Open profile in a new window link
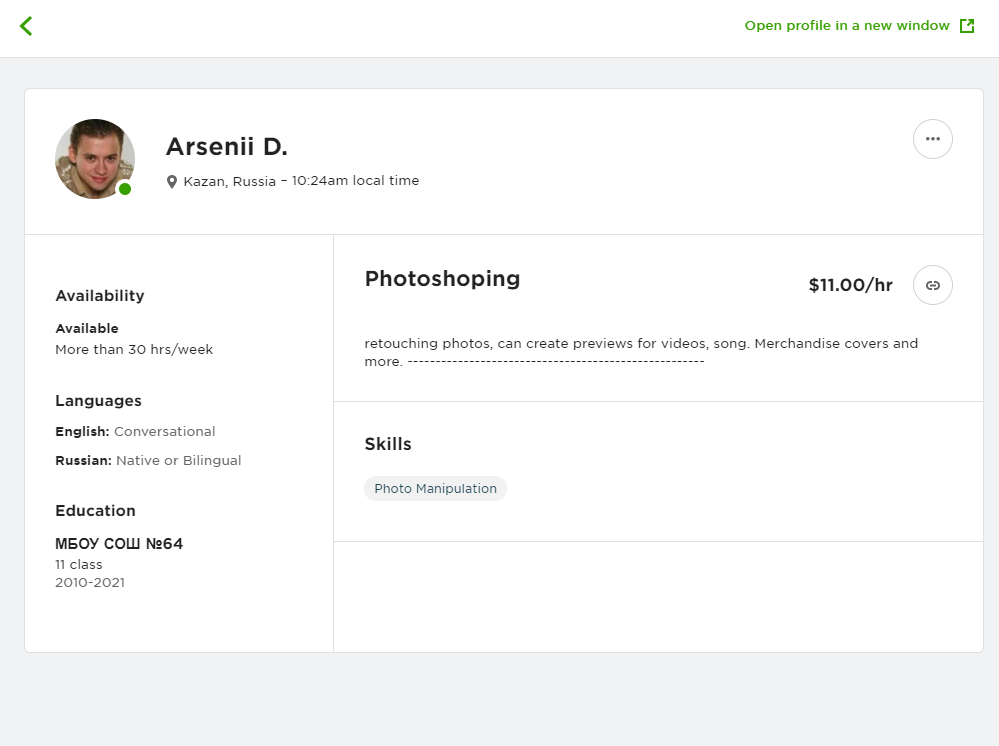Screen dimensions: 999x746 (x=847, y=25)
